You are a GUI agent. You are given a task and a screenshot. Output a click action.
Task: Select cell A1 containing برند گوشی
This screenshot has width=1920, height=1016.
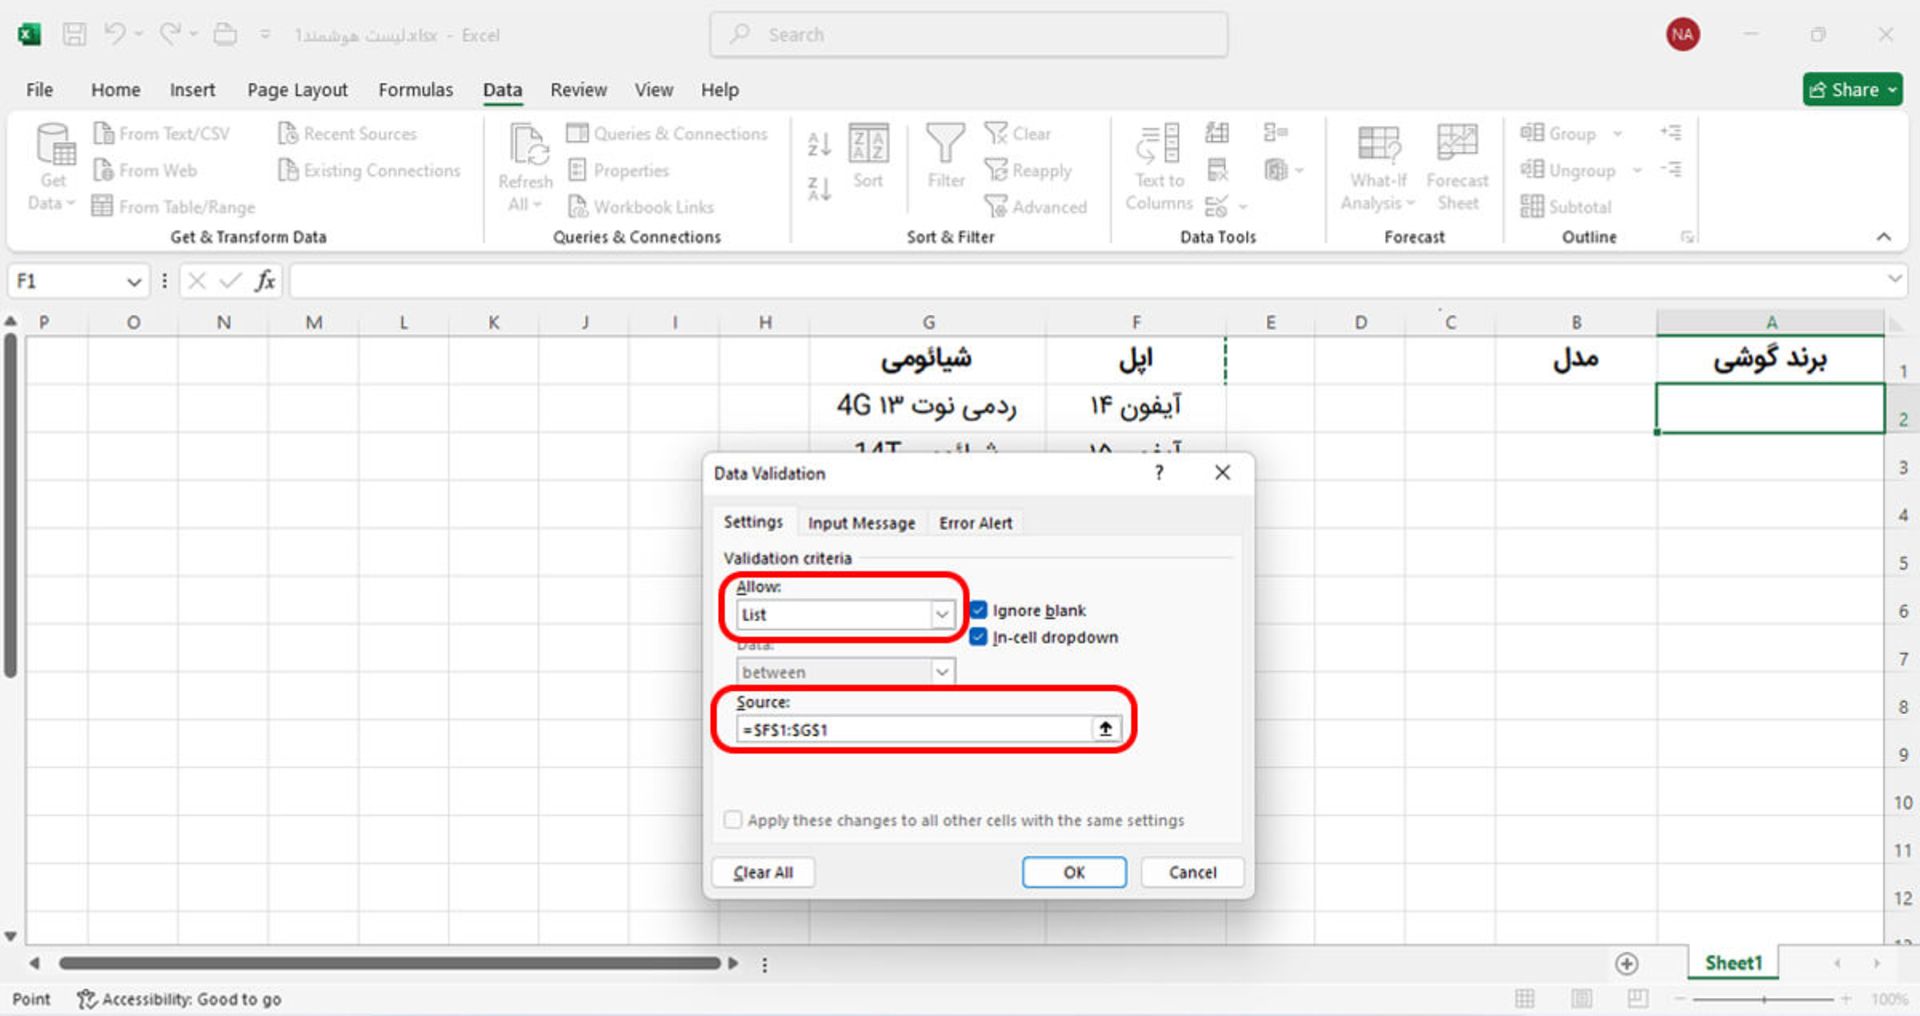point(1770,359)
